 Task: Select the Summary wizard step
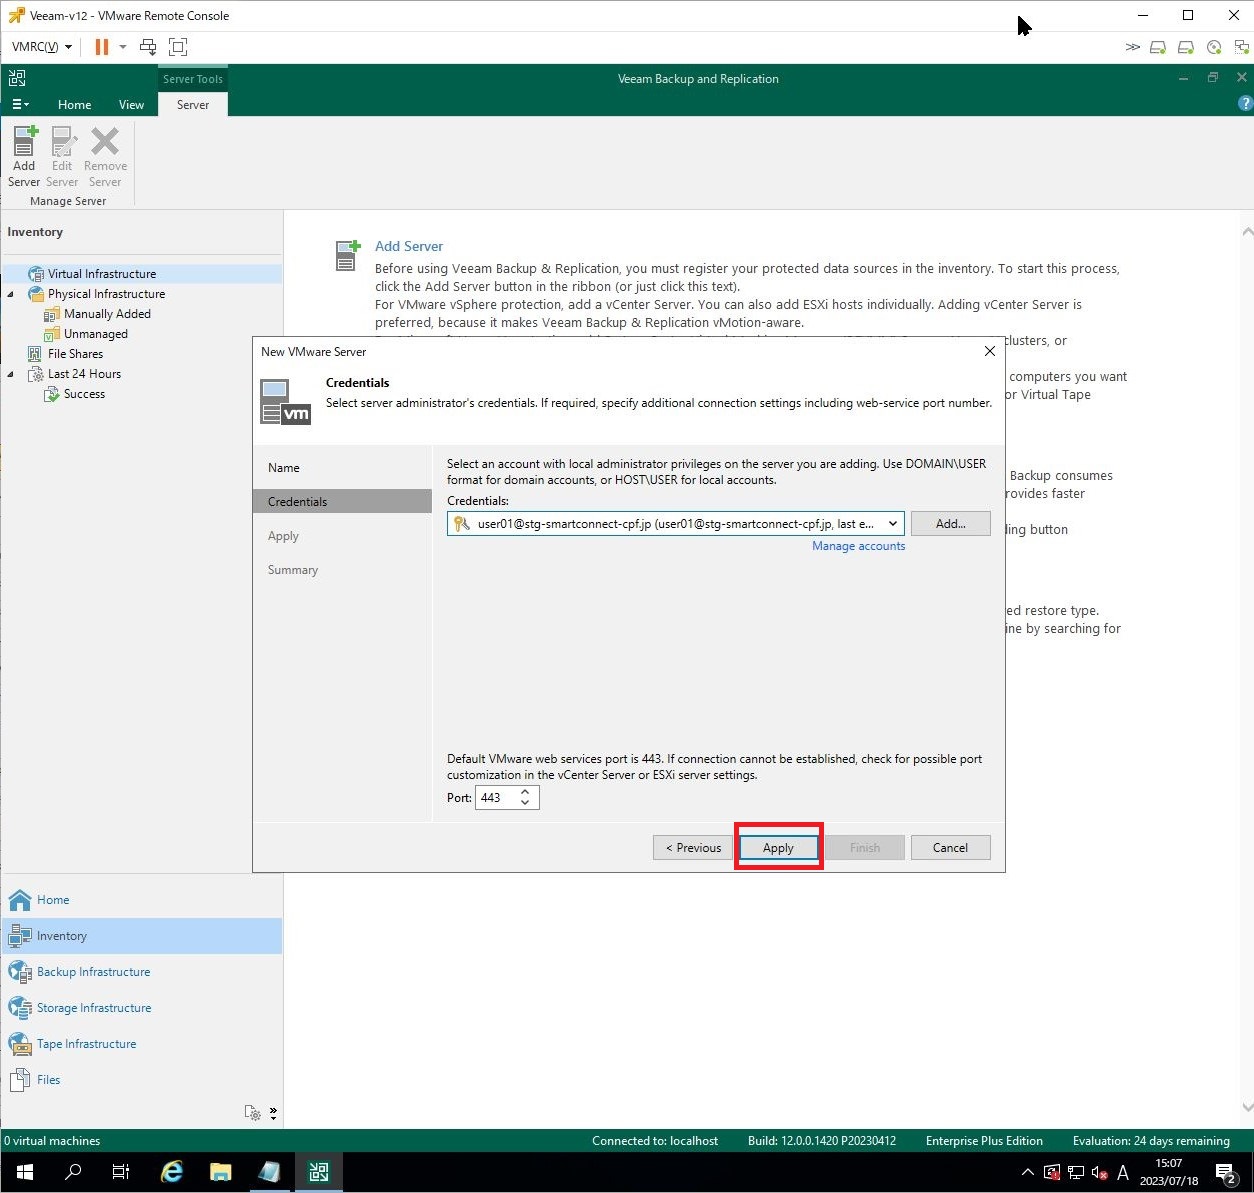[293, 570]
